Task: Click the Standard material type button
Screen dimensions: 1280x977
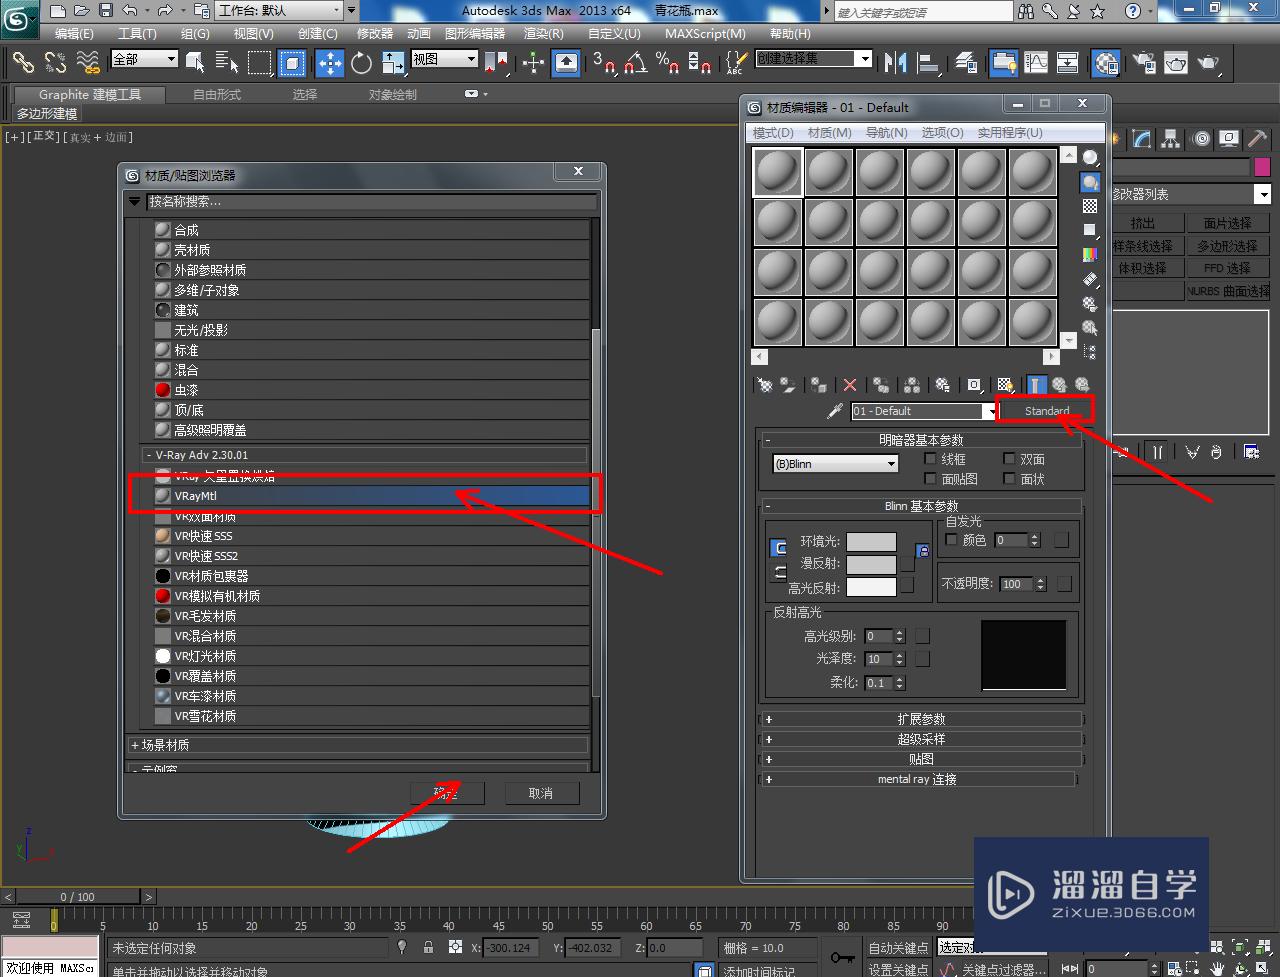Action: coord(1047,411)
